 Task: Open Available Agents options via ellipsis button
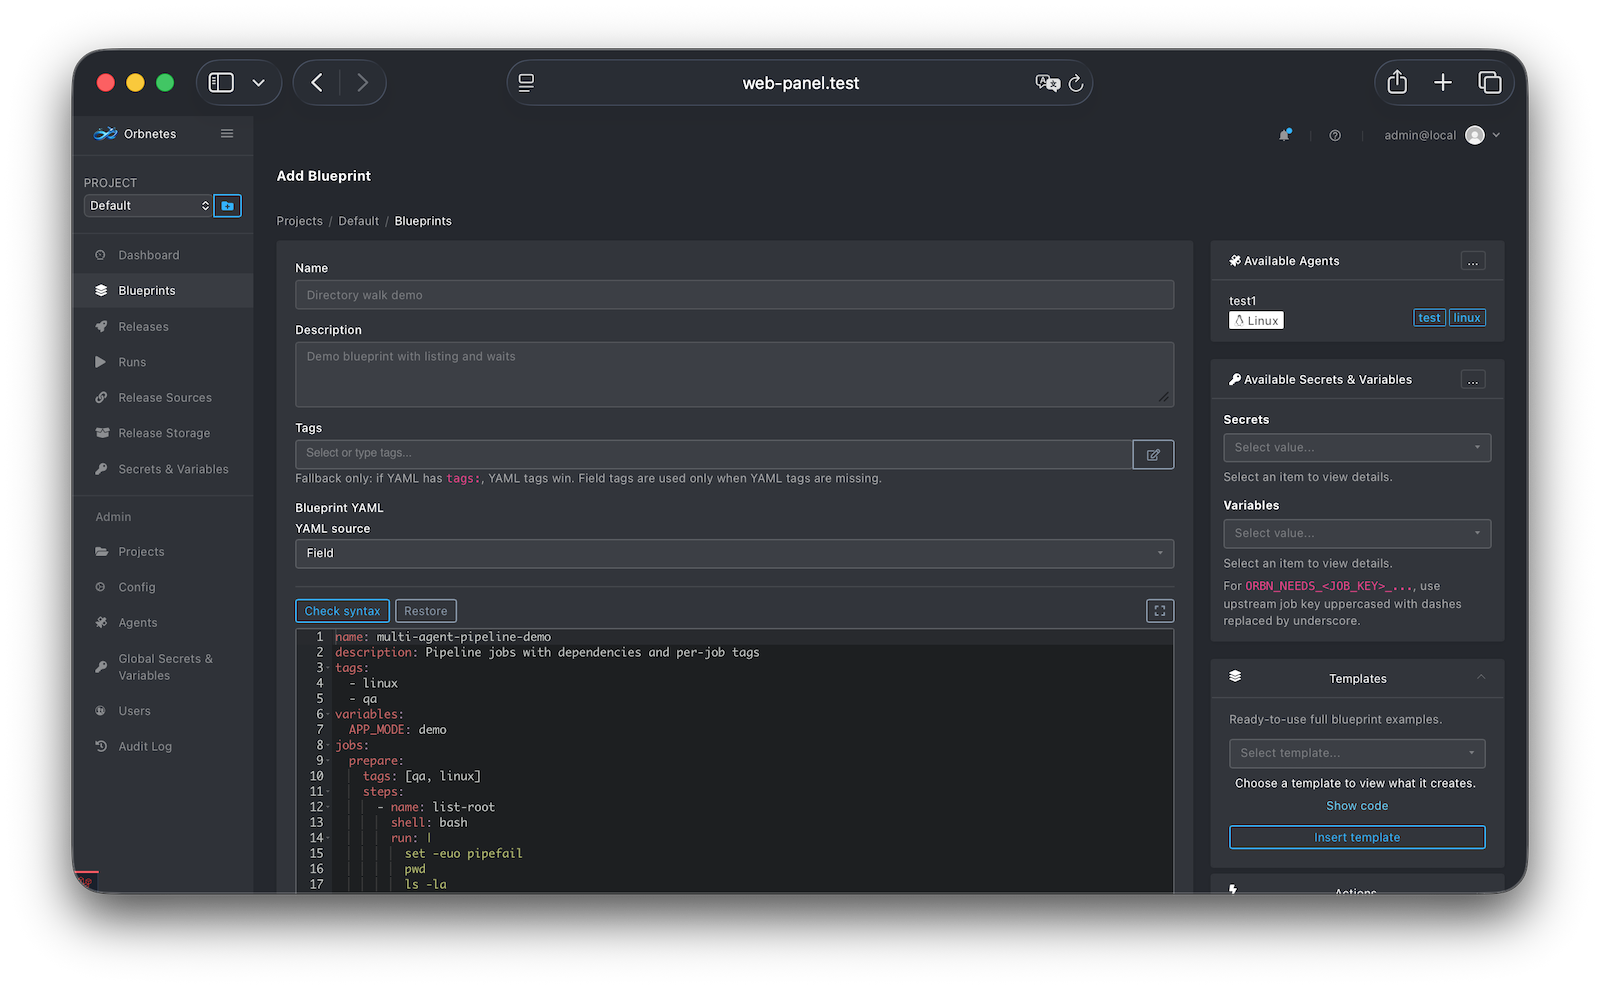pos(1471,261)
